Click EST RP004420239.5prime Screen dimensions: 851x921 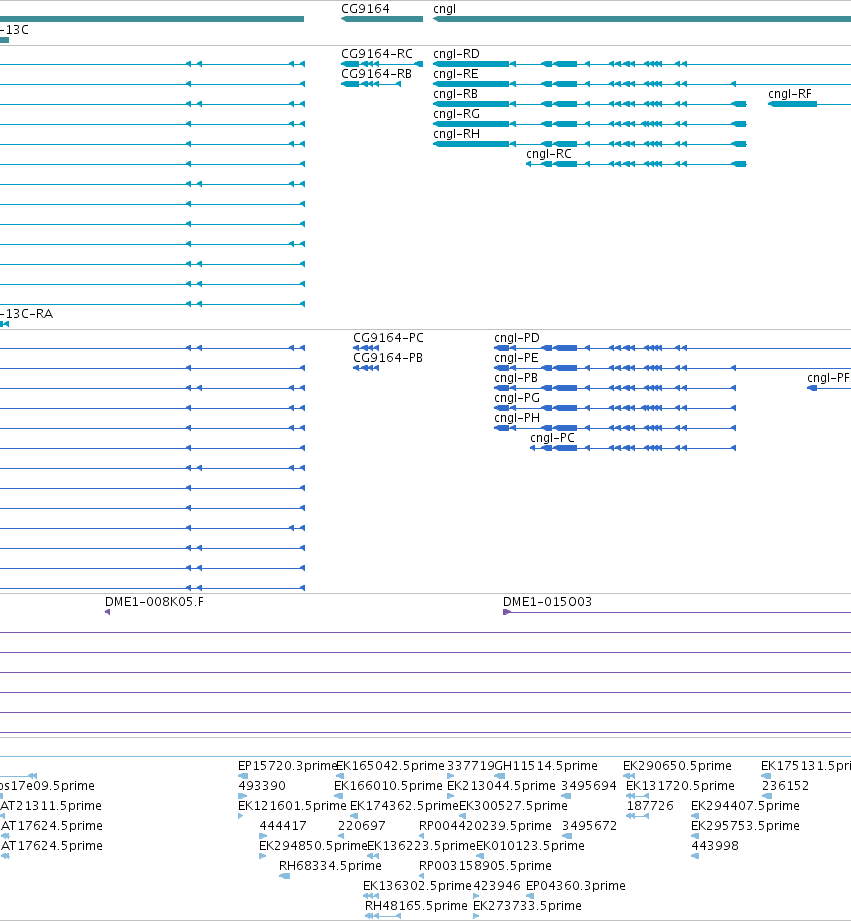pyautogui.click(x=485, y=825)
